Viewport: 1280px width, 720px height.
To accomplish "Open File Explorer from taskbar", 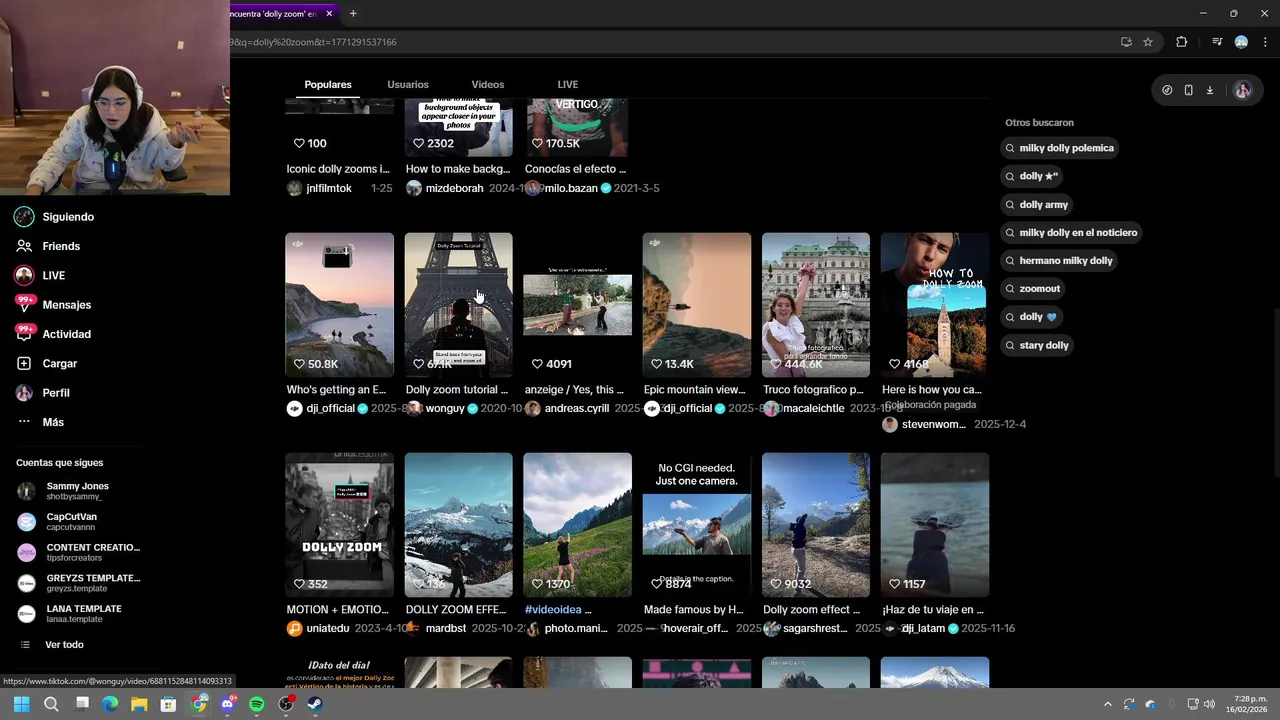I will [x=139, y=704].
